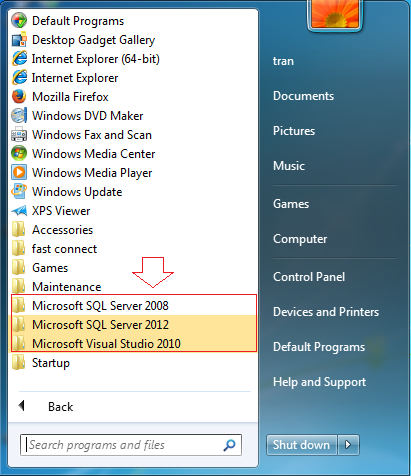
Task: Click the Shut down button
Action: [x=301, y=445]
